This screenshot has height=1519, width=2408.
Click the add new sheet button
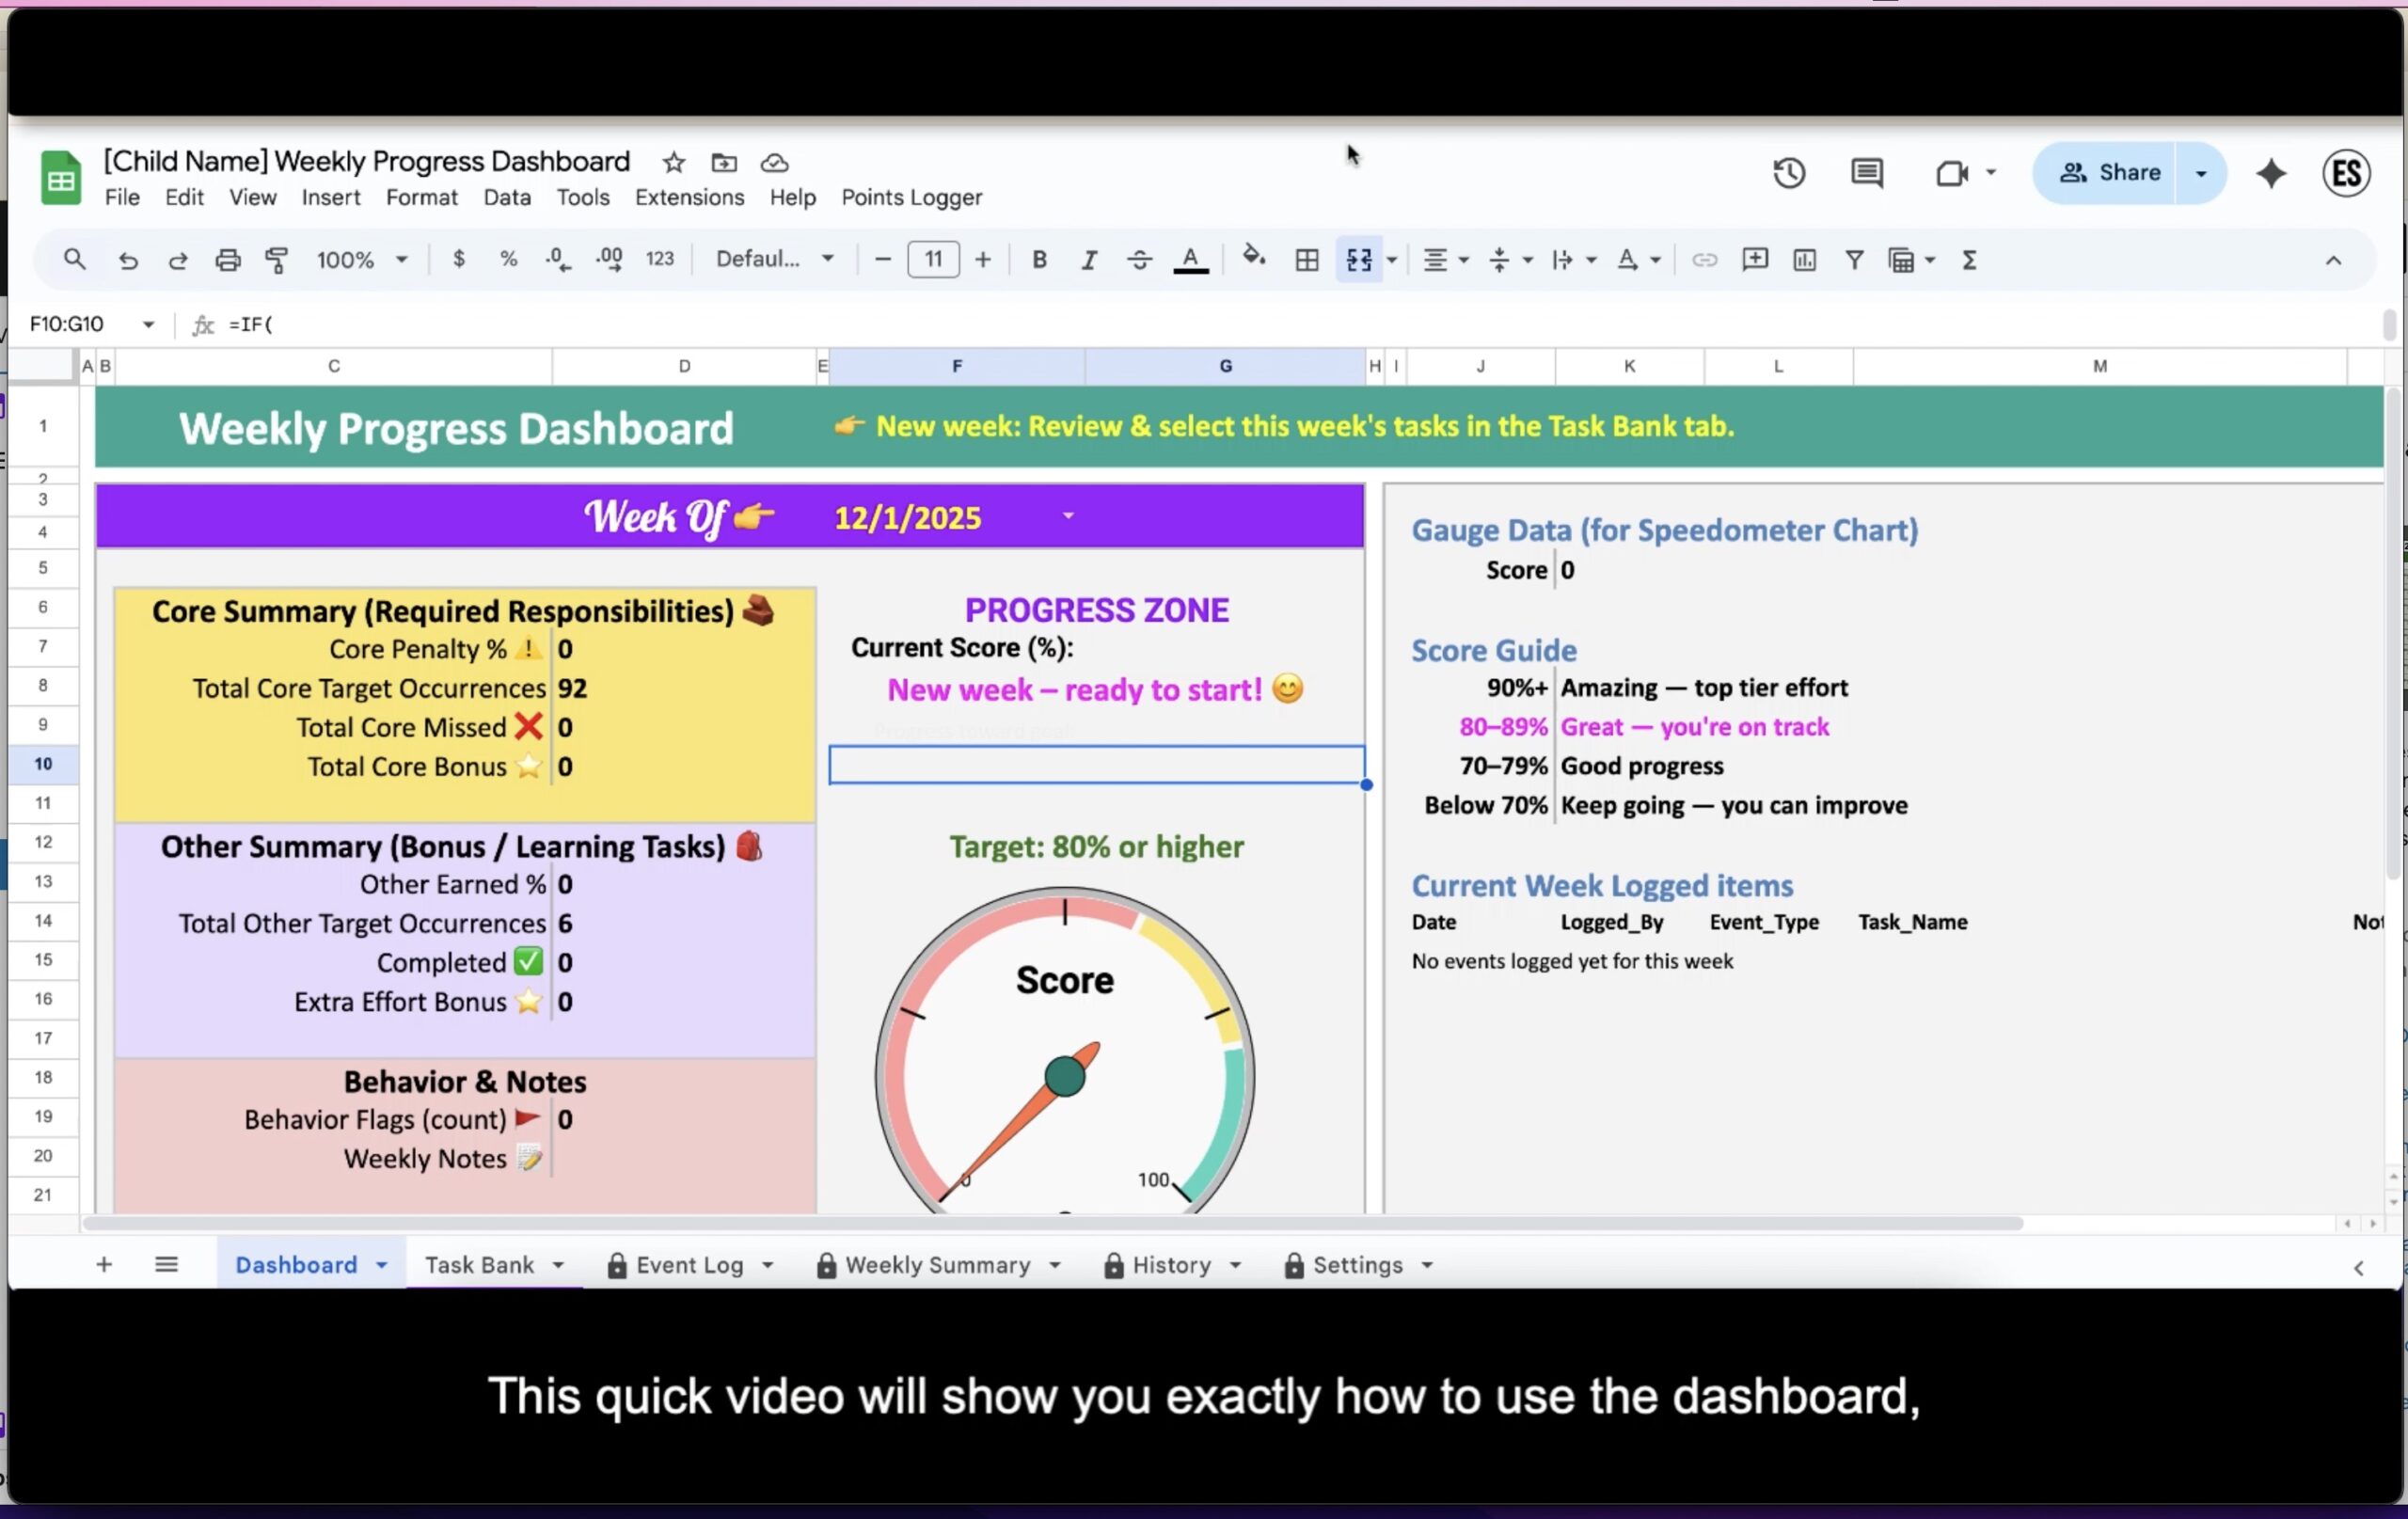(x=104, y=1265)
